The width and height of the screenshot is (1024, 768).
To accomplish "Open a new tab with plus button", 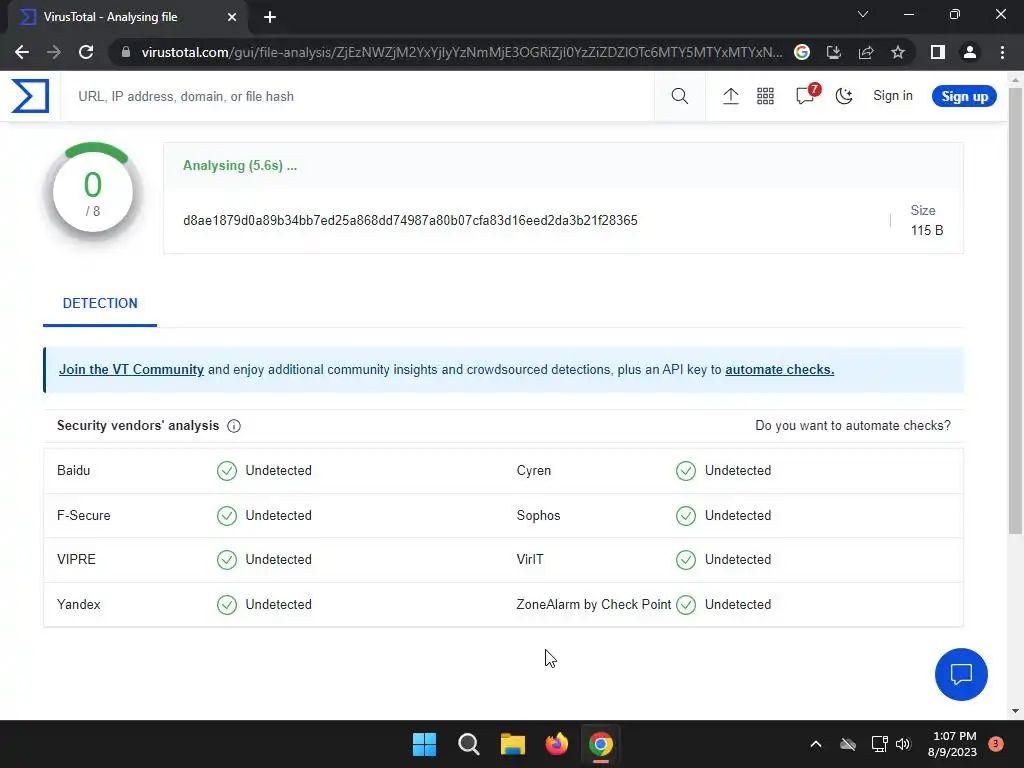I will click(270, 17).
